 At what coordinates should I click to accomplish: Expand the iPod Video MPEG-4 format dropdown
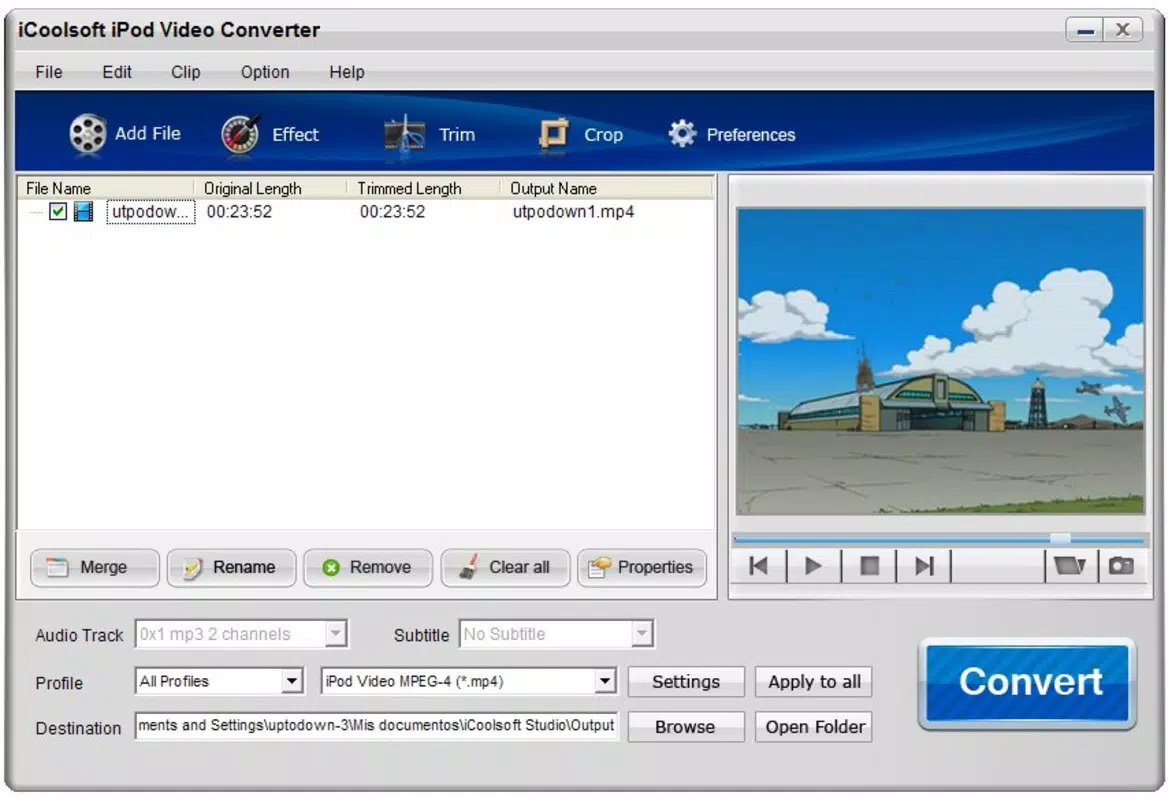[x=605, y=681]
